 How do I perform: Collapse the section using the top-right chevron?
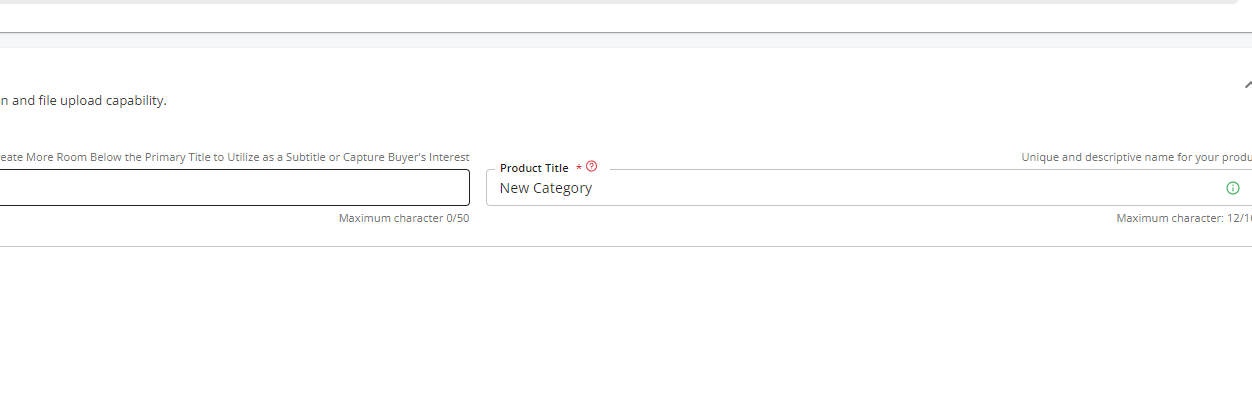click(1247, 86)
